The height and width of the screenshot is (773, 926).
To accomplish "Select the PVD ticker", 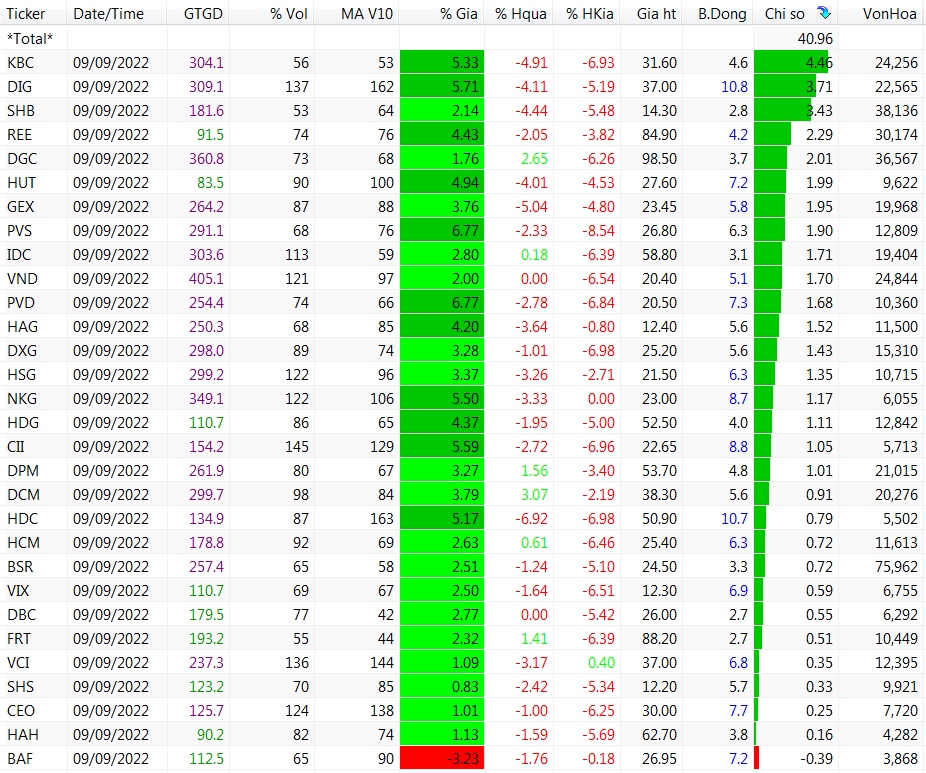I will click(21, 303).
